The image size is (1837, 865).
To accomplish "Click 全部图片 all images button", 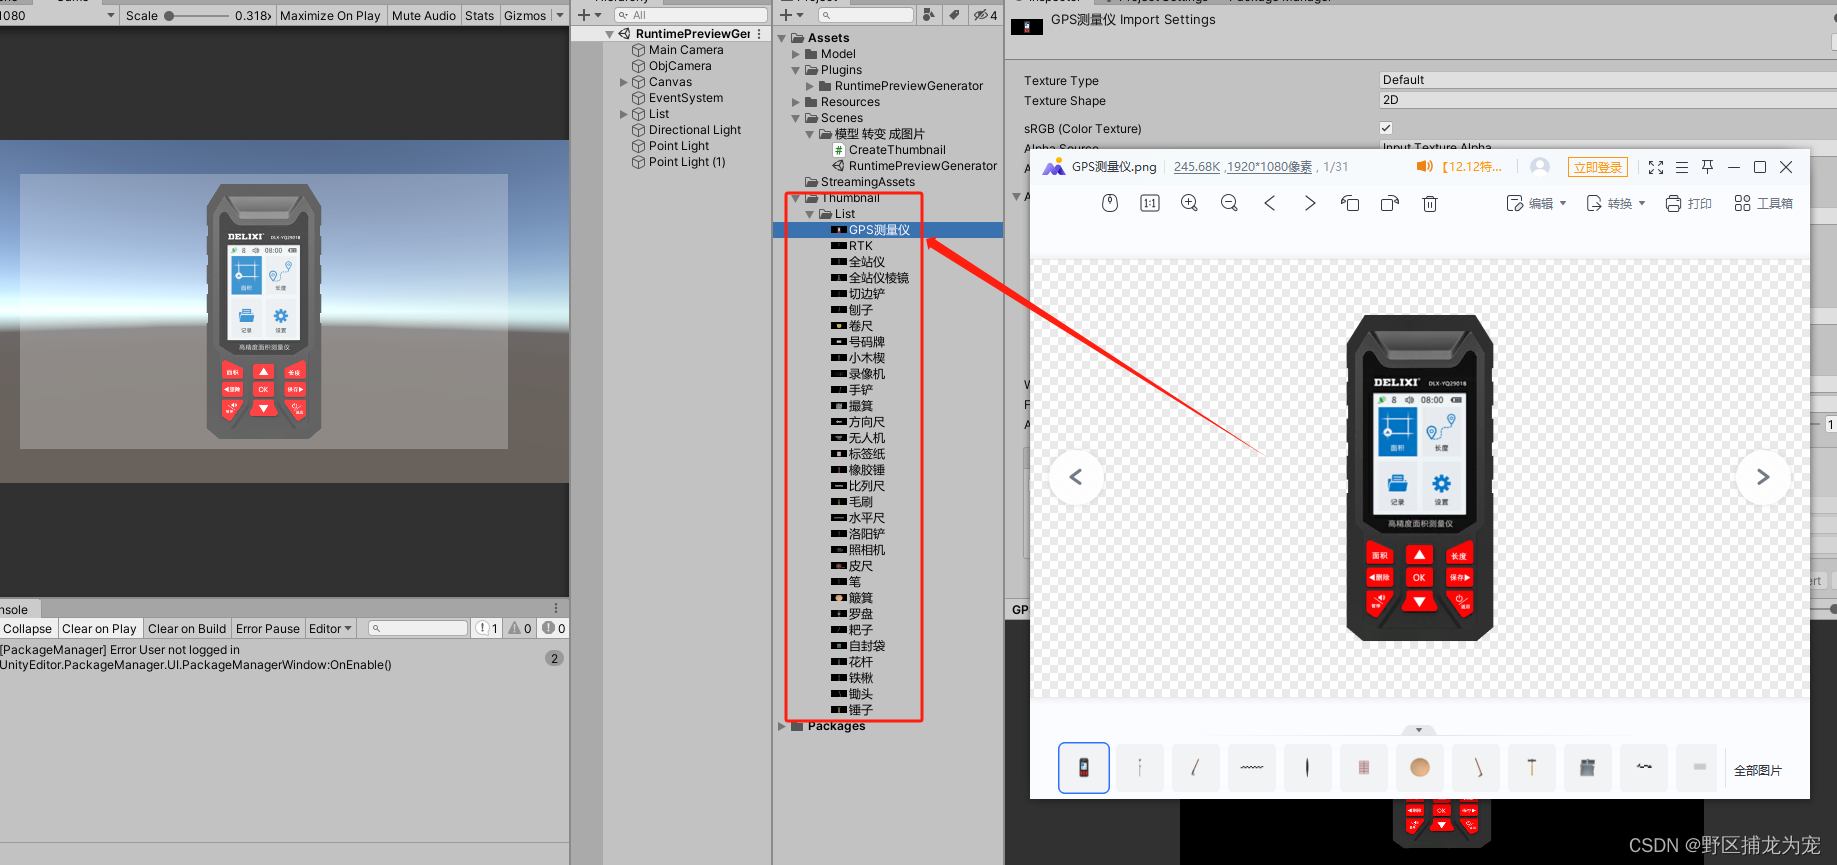I will pos(1758,770).
